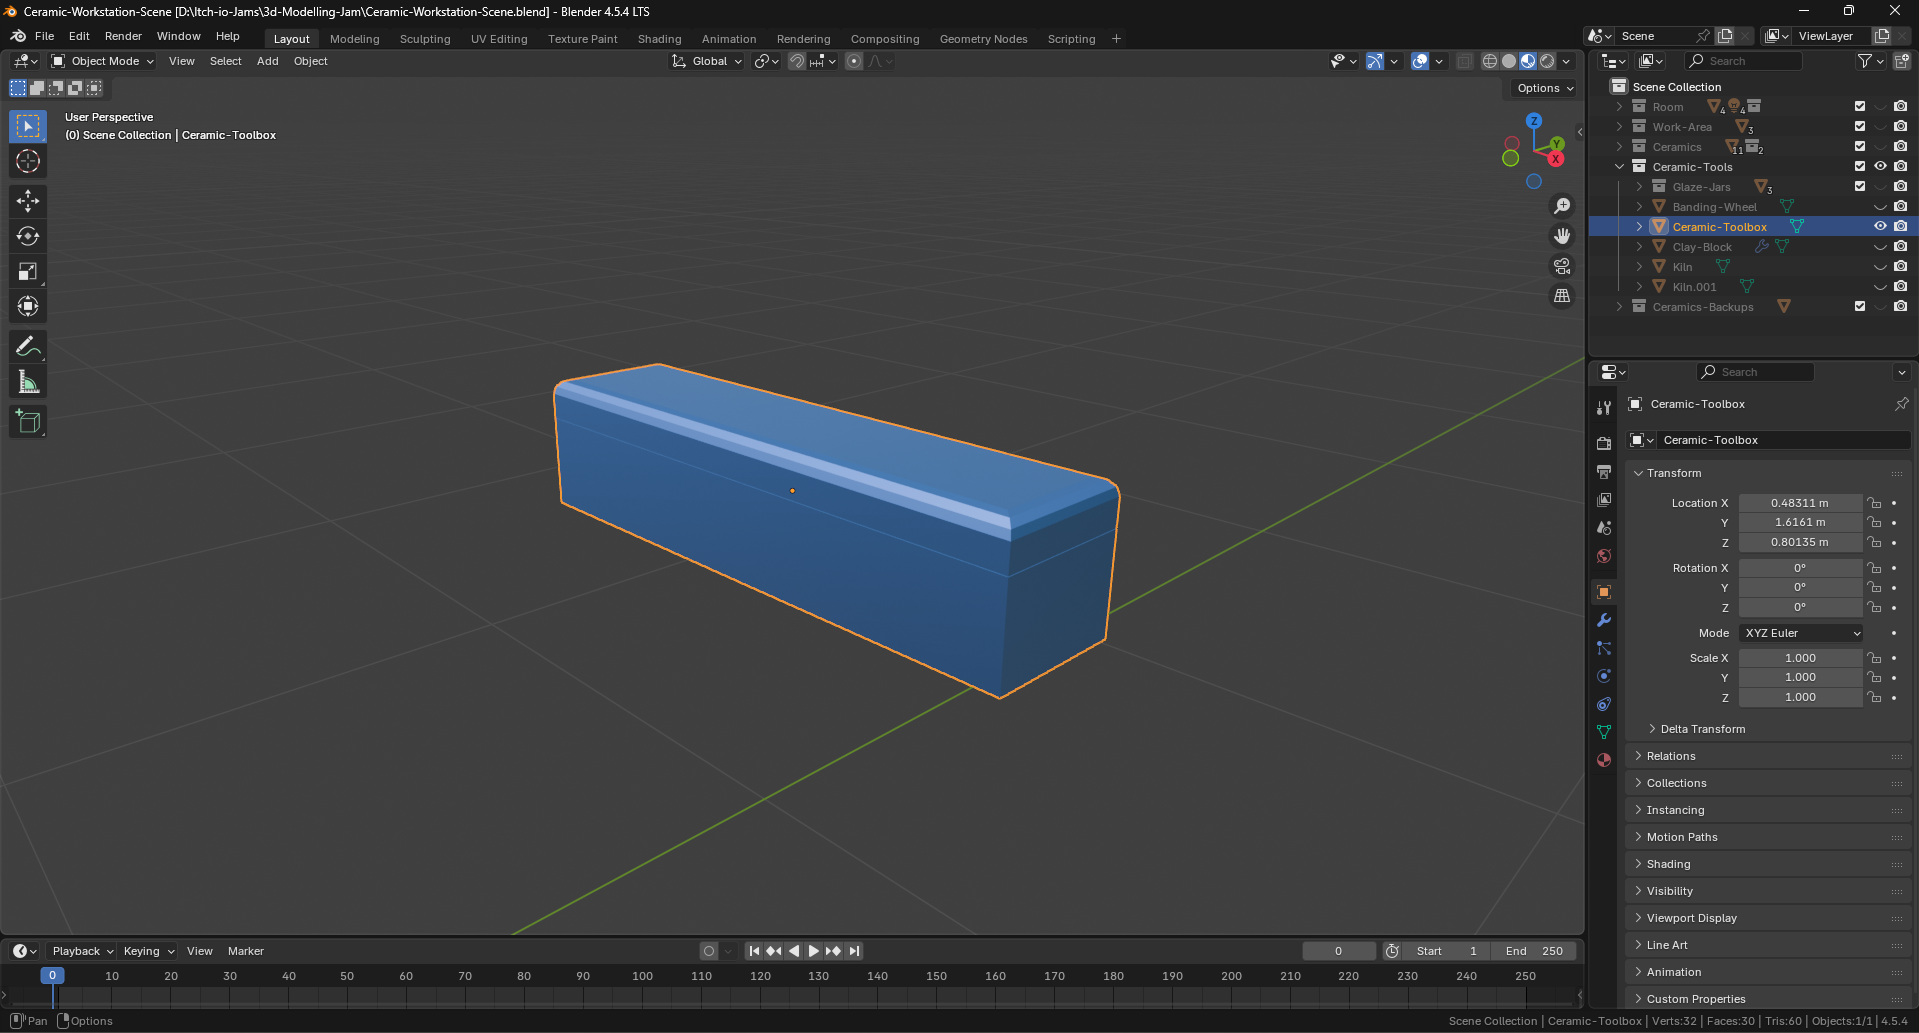Choose the Add Cube tool
1919x1033 pixels.
click(28, 422)
